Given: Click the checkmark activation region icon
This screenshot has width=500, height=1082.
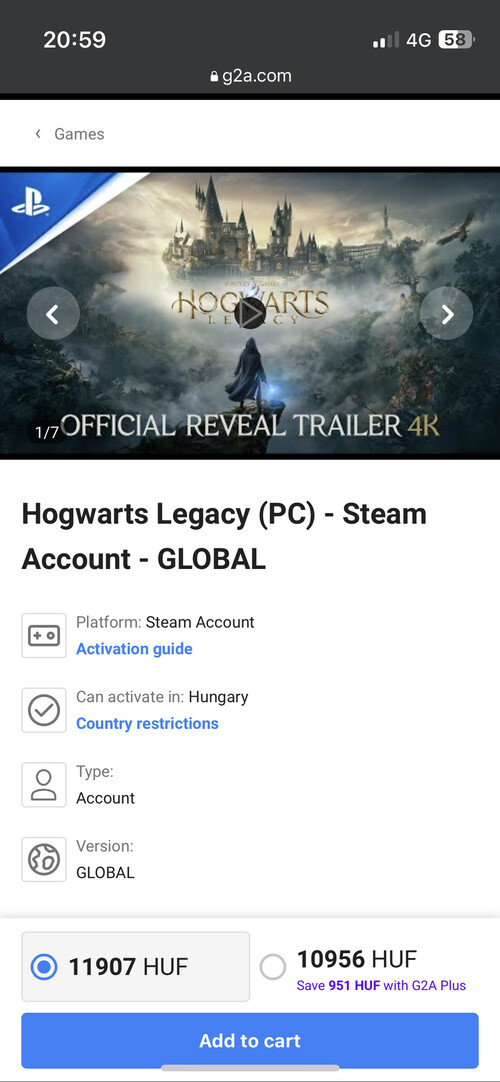Looking at the screenshot, I should [x=44, y=710].
